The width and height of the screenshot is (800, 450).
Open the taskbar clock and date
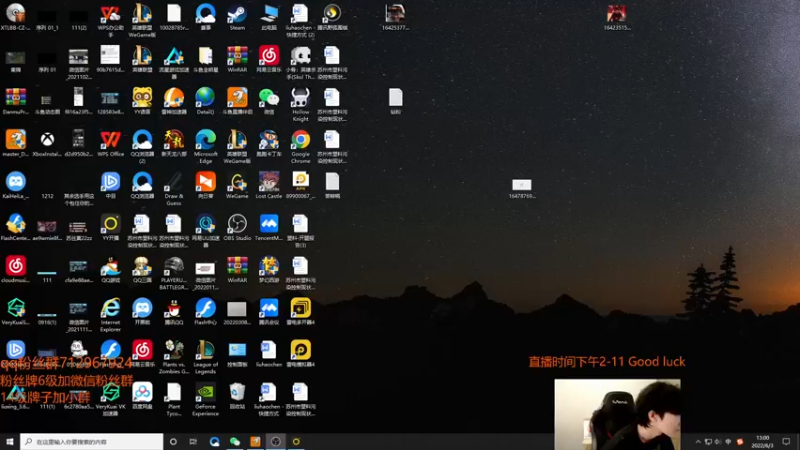click(762, 441)
